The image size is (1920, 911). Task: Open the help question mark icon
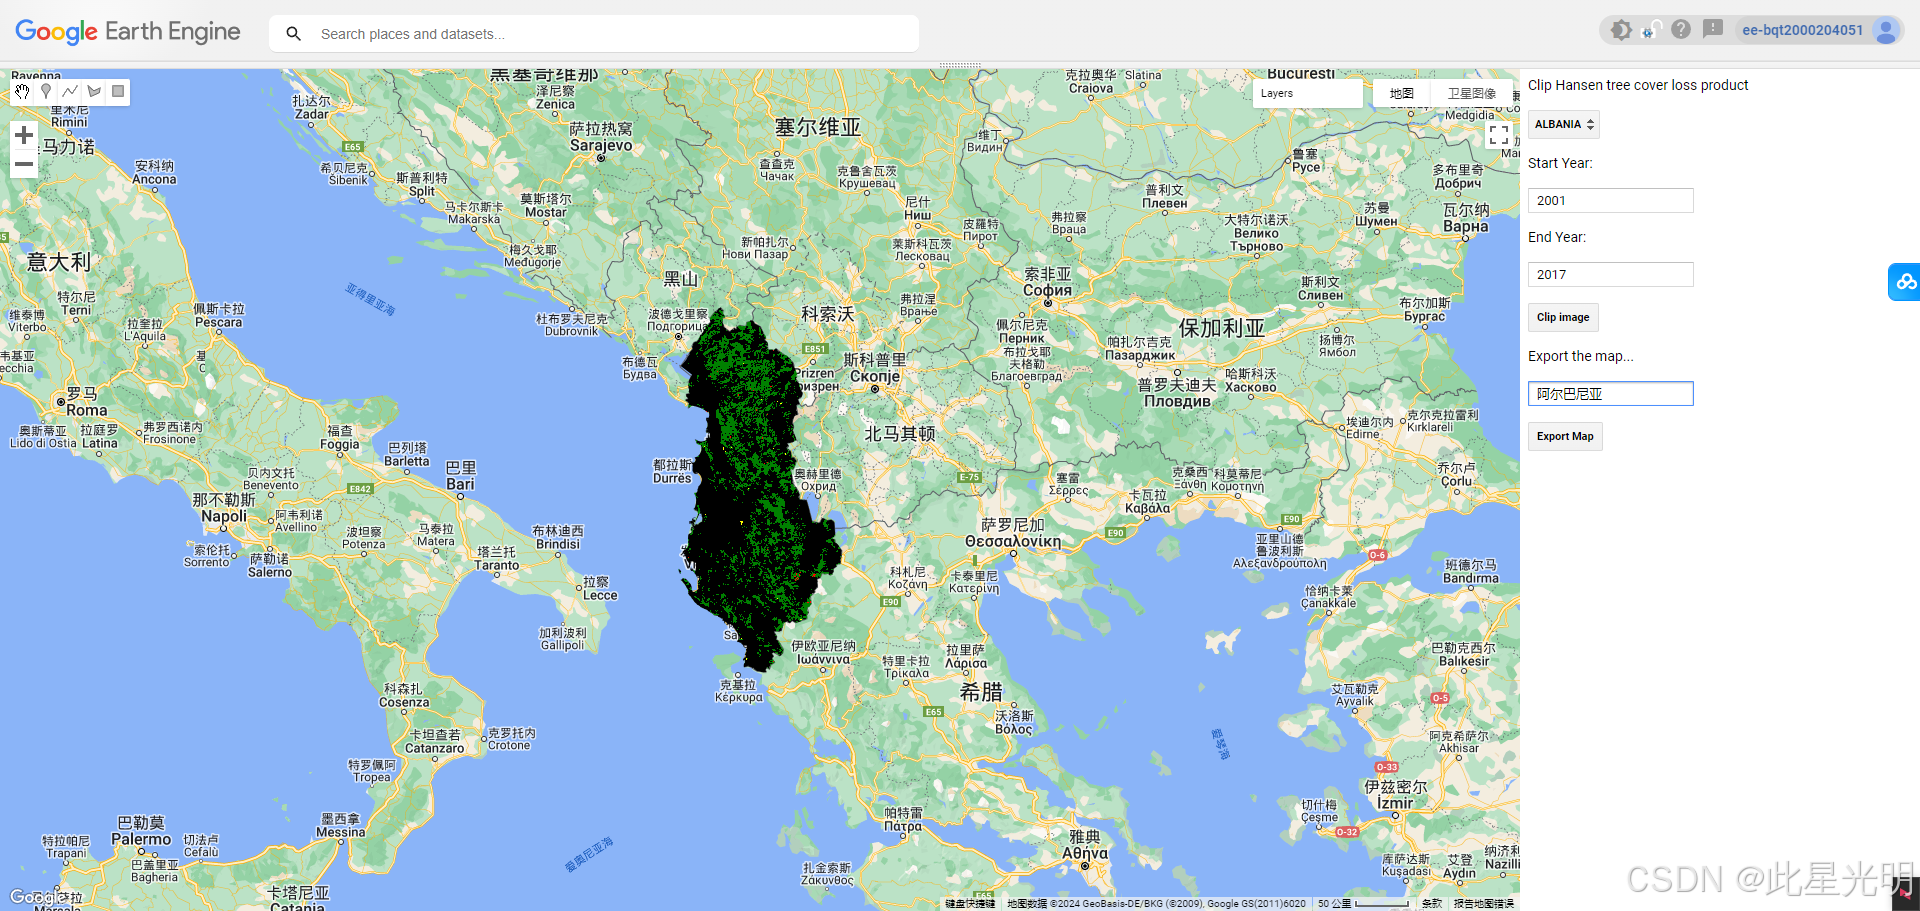(1681, 29)
